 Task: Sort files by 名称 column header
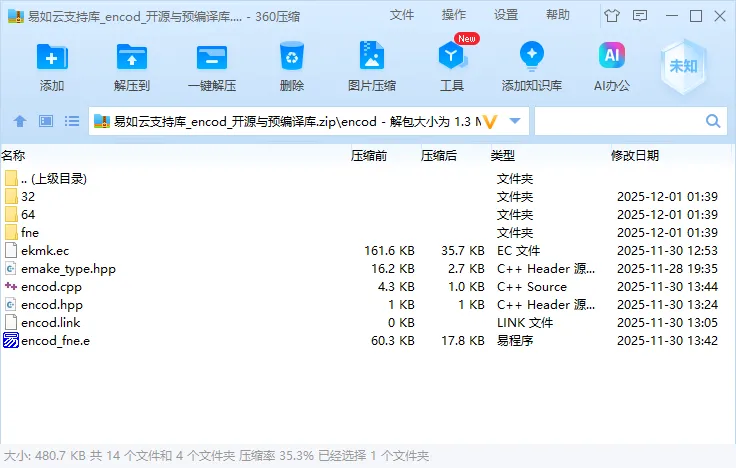14,155
